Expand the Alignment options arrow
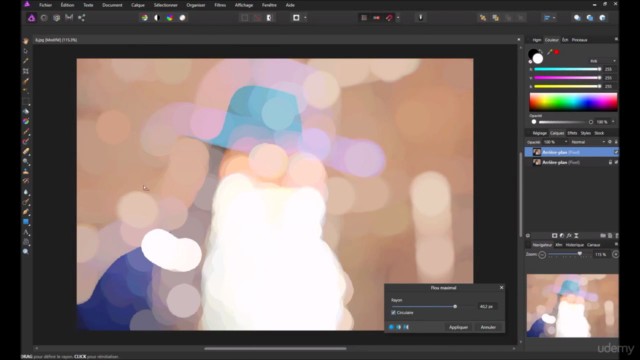This screenshot has width=640, height=360. [554, 18]
